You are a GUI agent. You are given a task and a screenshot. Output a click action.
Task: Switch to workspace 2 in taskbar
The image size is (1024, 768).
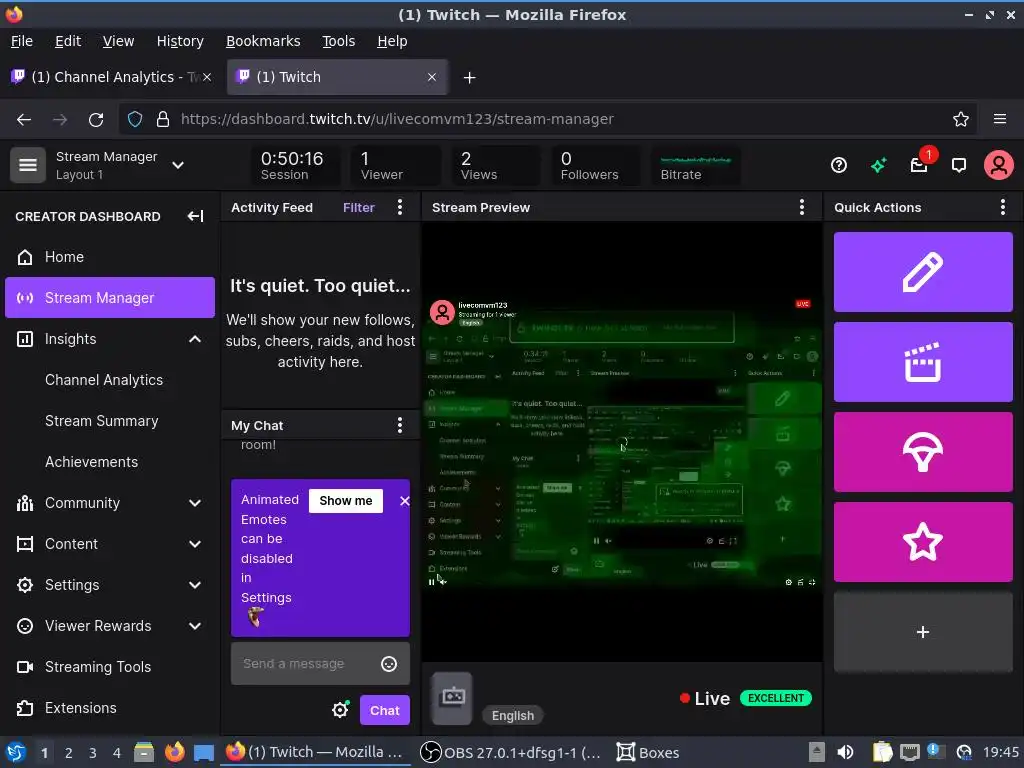pyautogui.click(x=69, y=753)
